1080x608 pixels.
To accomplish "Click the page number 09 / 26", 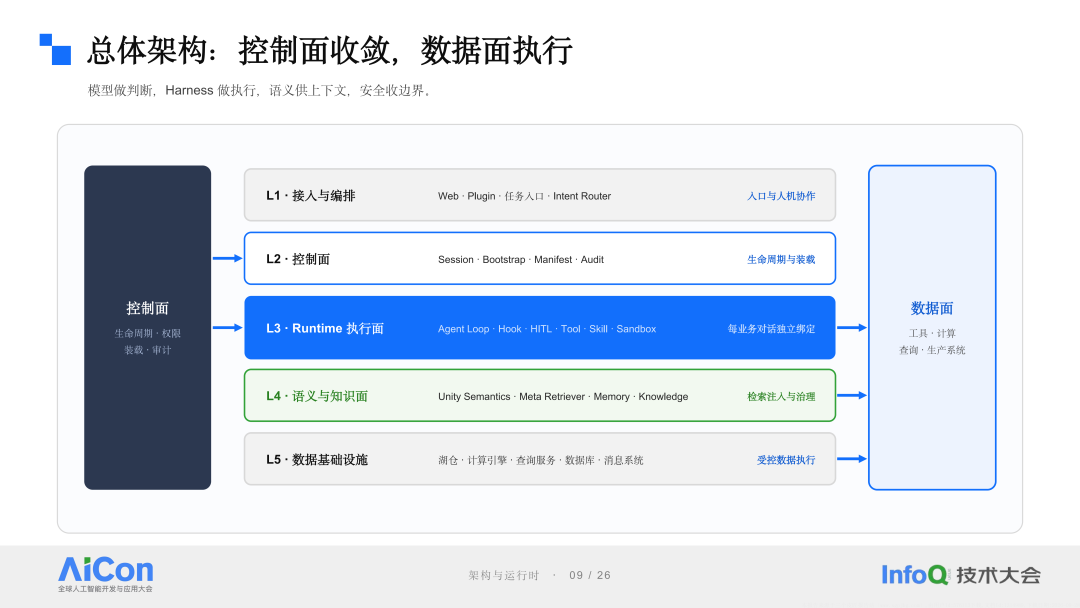I will click(590, 575).
